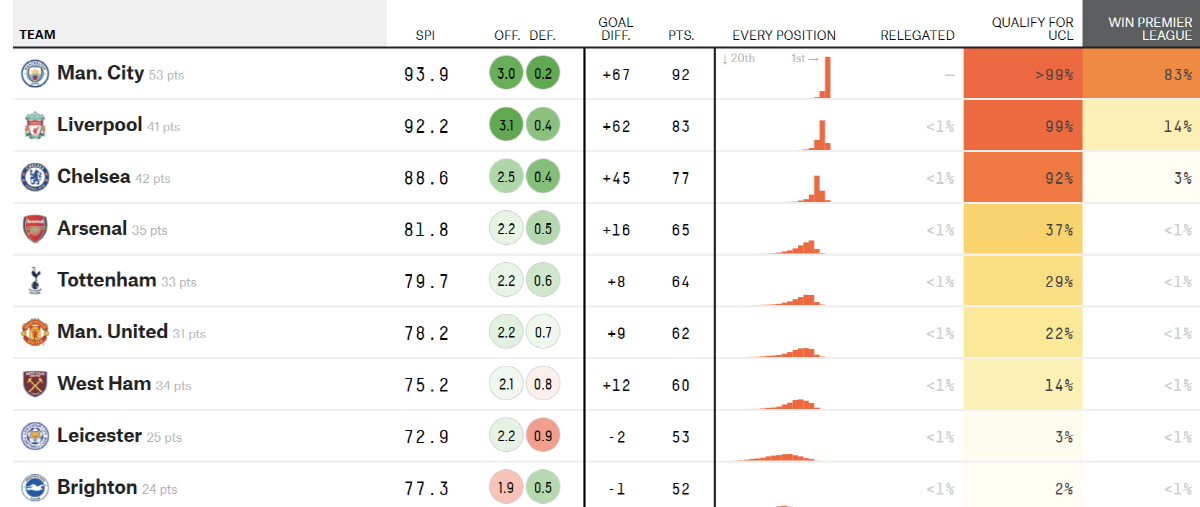Click the Liverpool club crest

point(35,126)
